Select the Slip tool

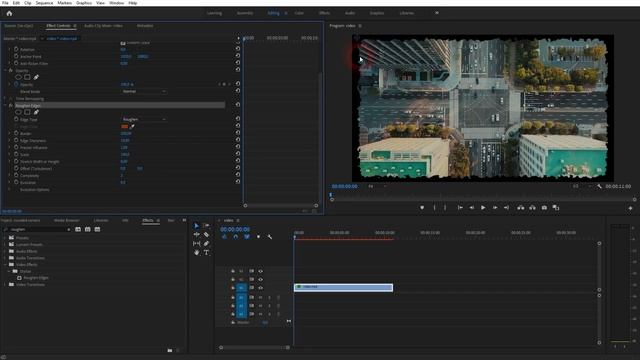pyautogui.click(x=196, y=243)
